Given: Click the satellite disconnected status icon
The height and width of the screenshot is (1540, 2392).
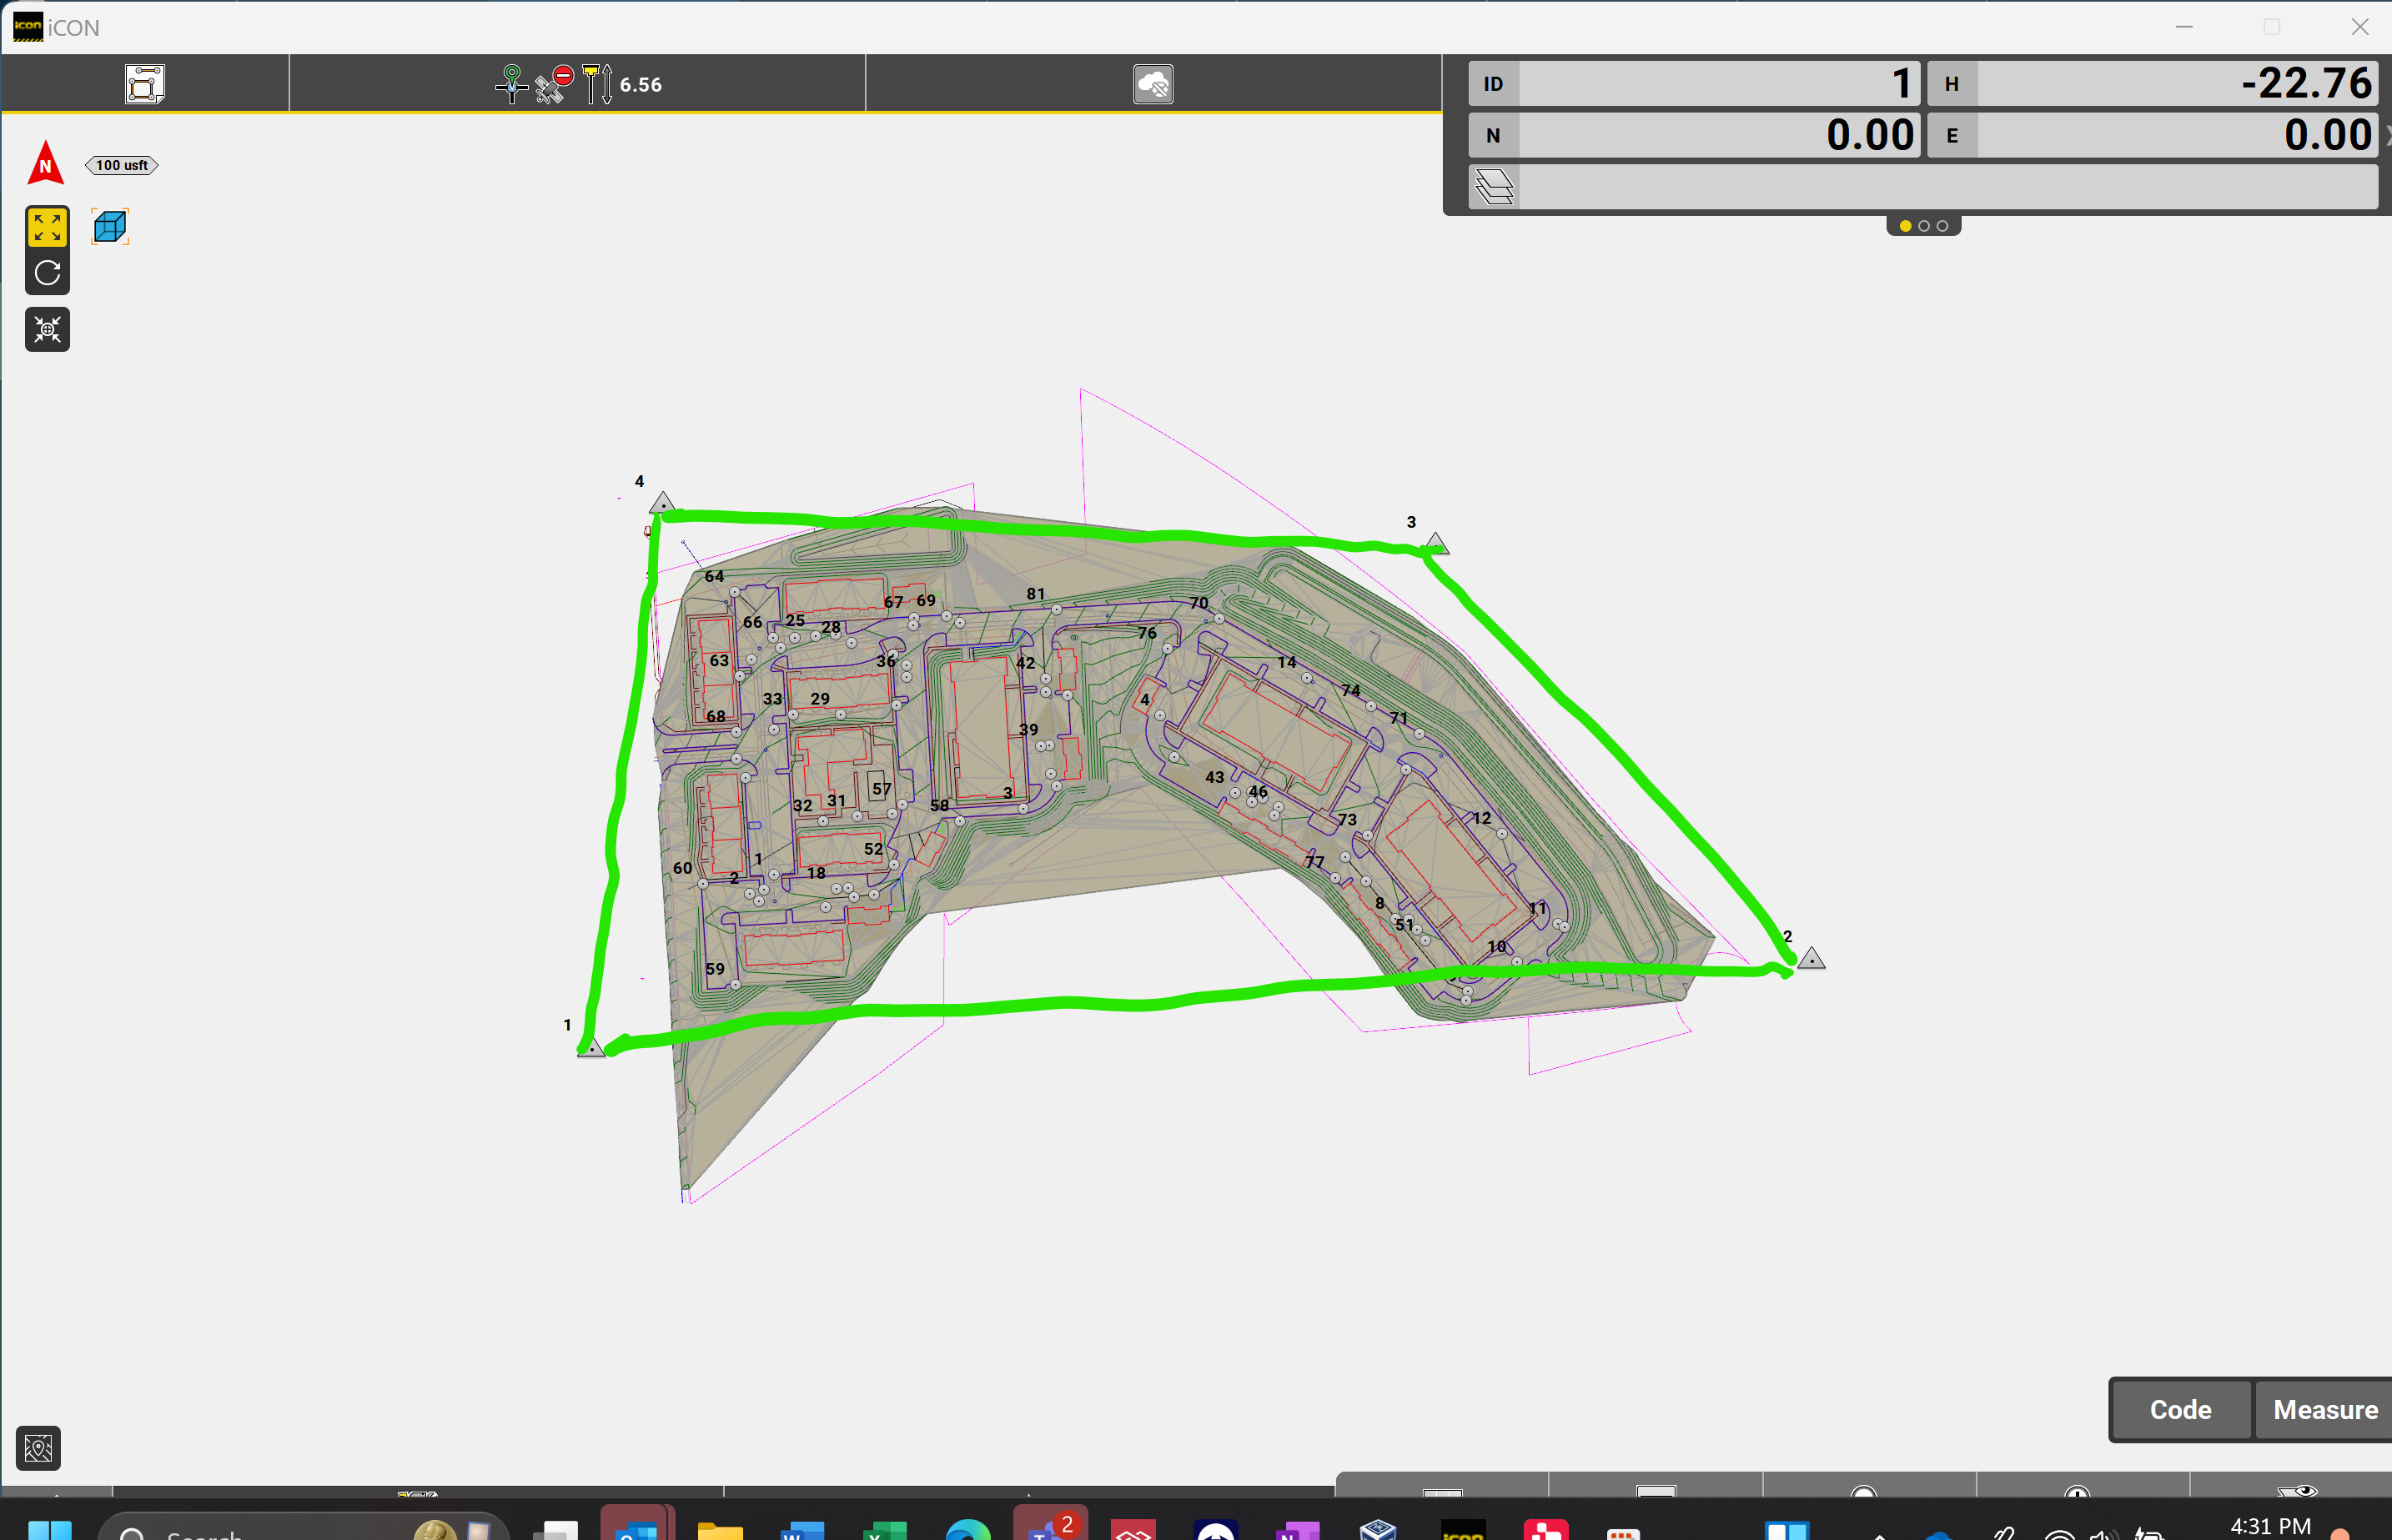Looking at the screenshot, I should [x=553, y=84].
